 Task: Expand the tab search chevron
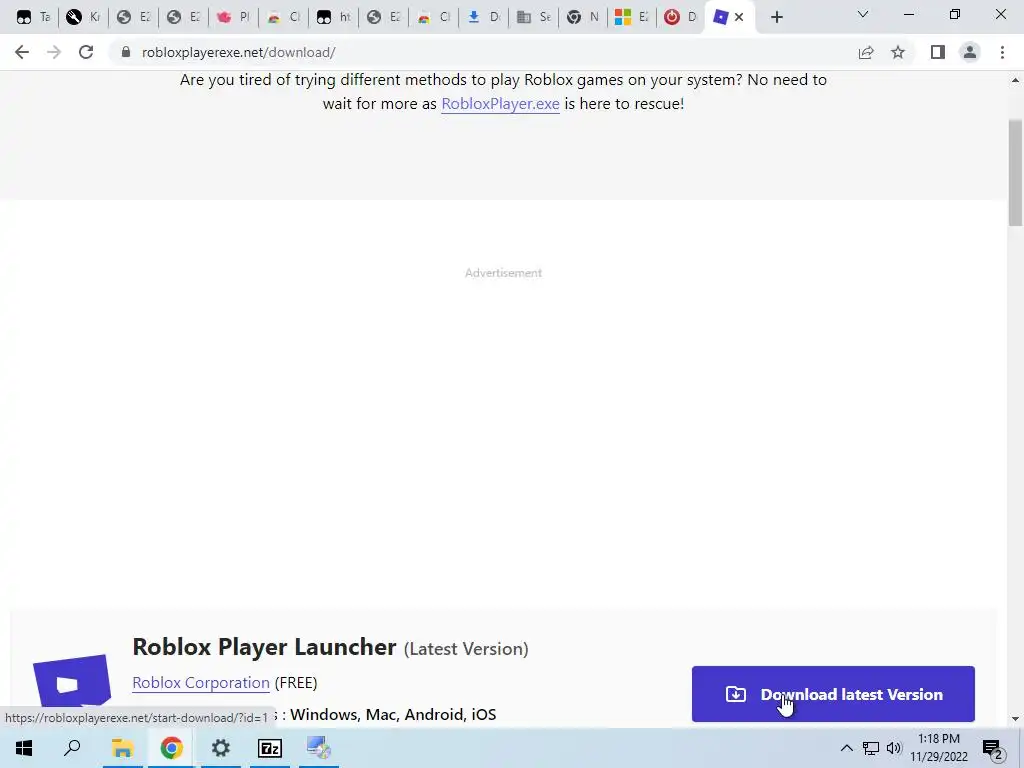coord(863,14)
